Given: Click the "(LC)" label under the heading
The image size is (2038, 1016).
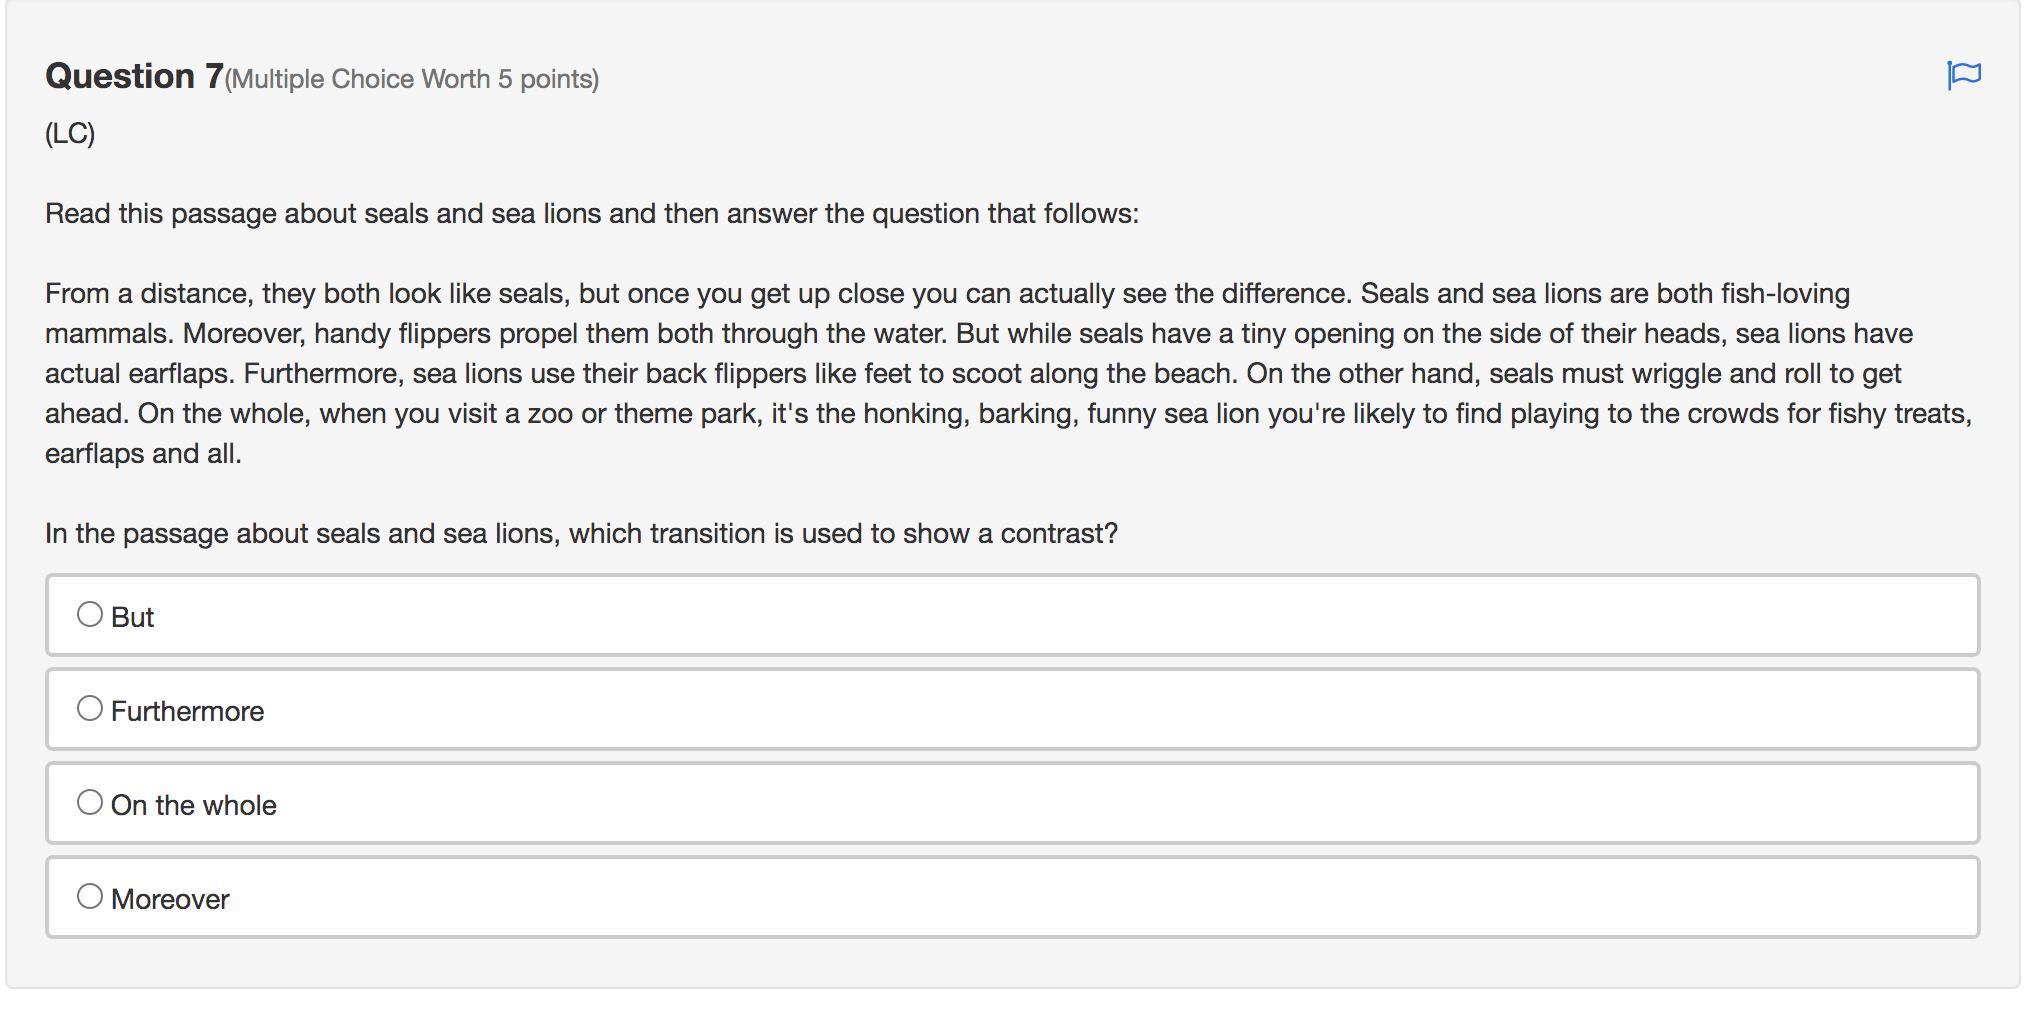Looking at the screenshot, I should [x=70, y=133].
